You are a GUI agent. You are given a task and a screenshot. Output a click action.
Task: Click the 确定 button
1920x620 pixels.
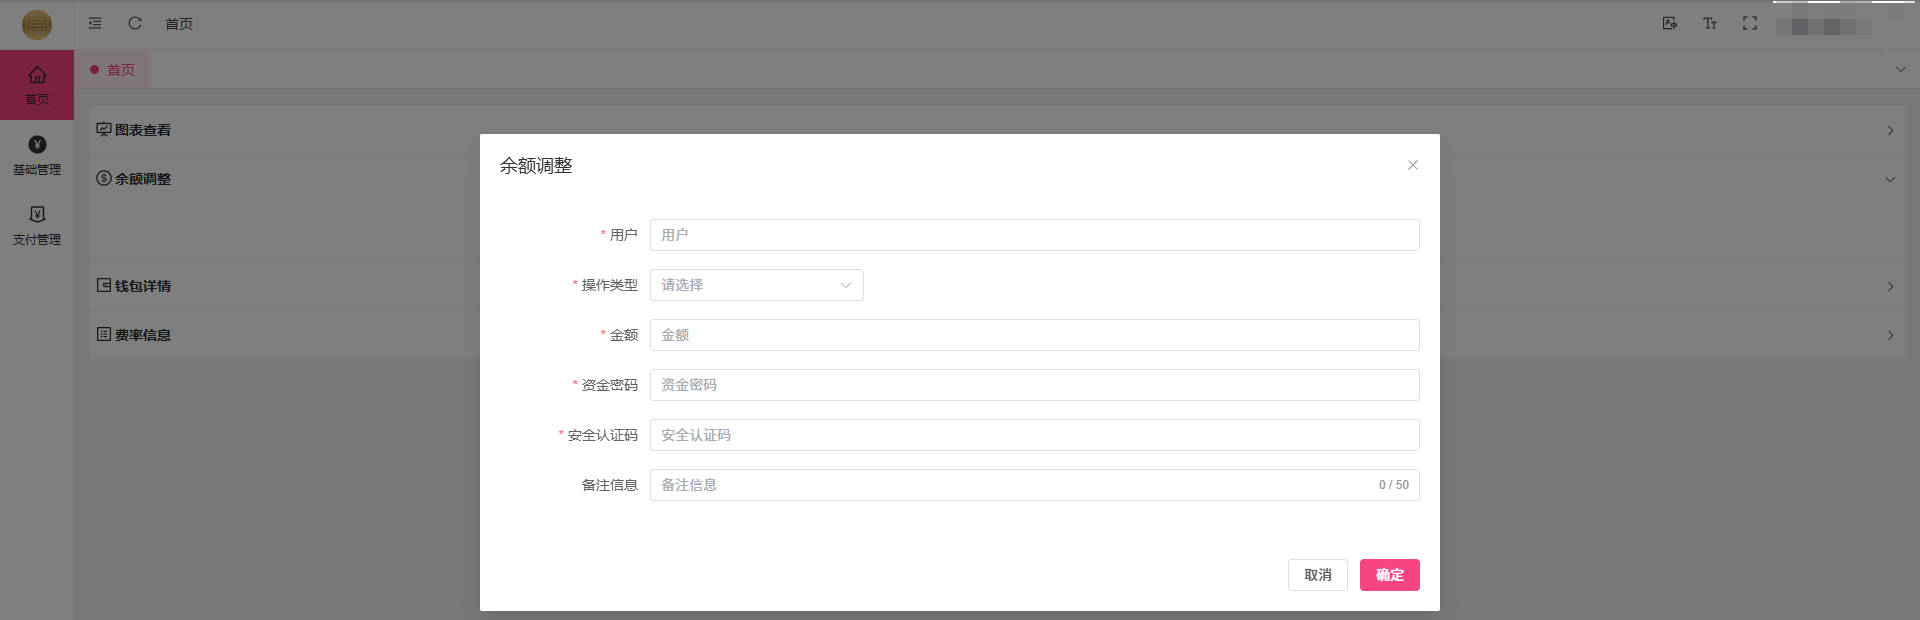pyautogui.click(x=1389, y=575)
